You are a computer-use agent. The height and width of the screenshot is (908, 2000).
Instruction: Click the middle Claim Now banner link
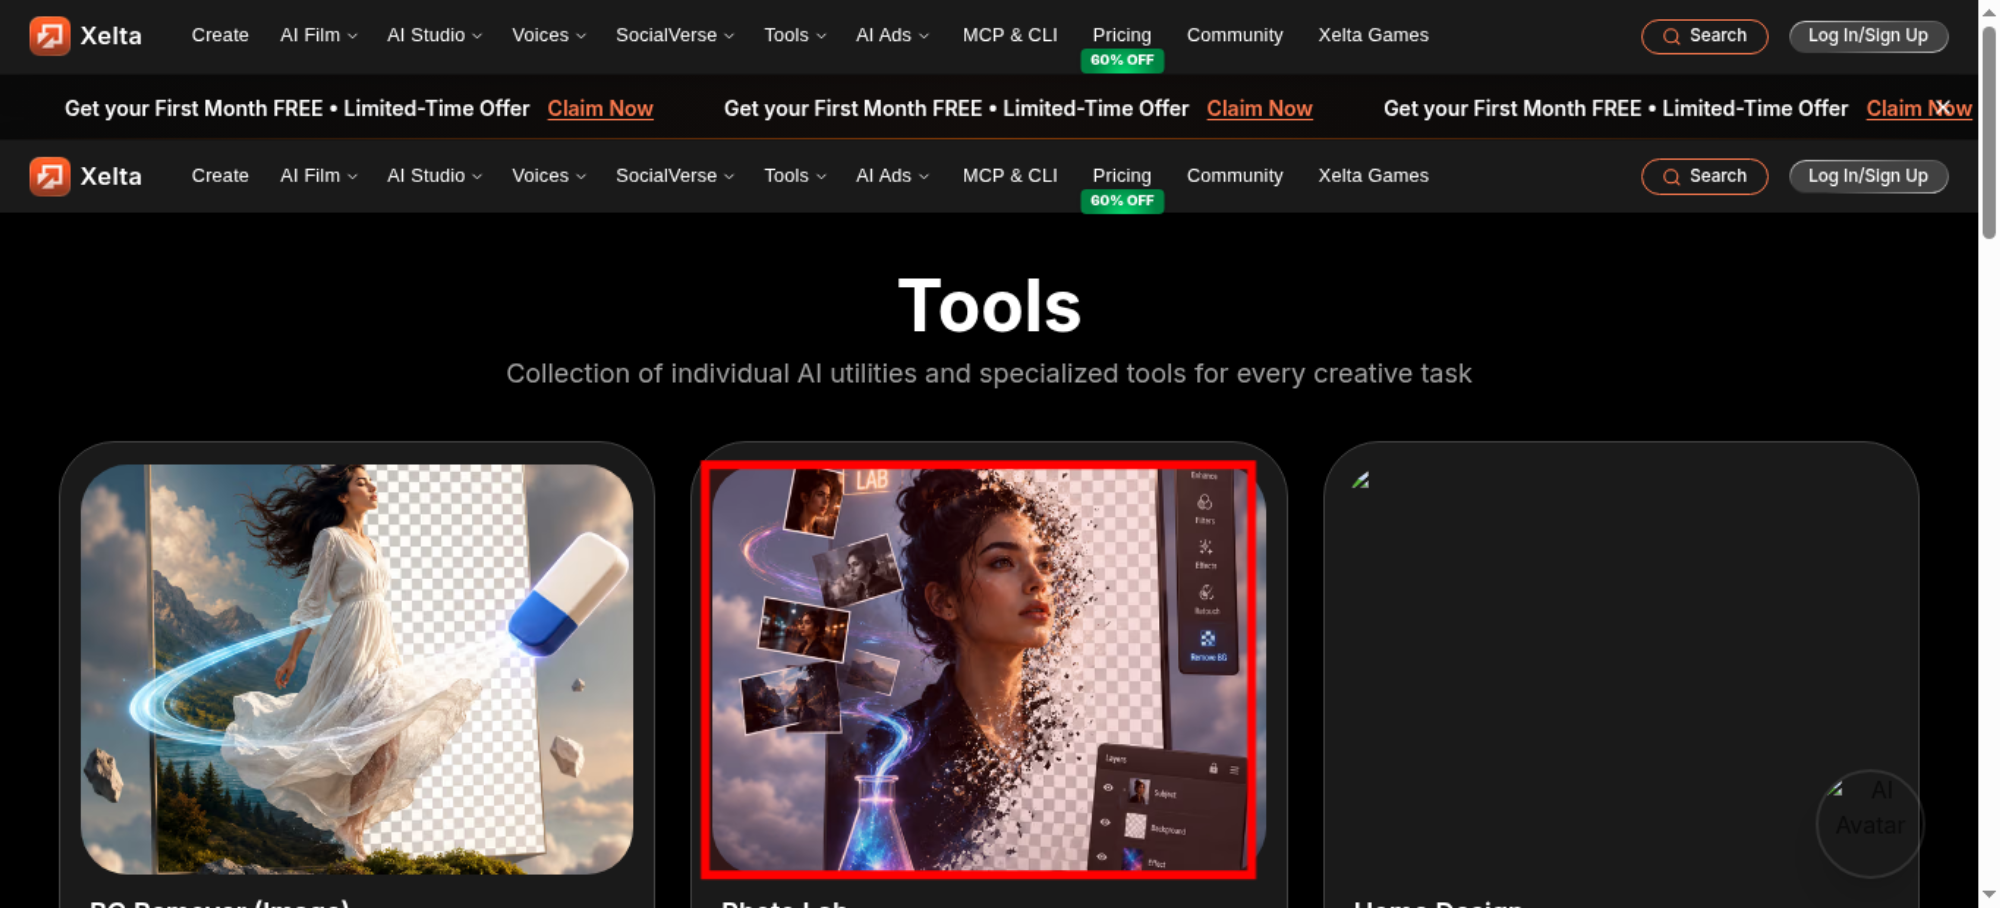pos(1259,108)
